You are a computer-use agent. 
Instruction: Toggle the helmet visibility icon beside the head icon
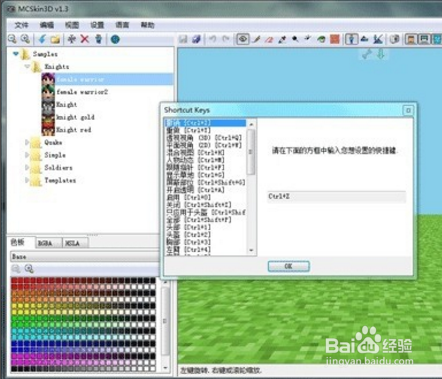424,39
